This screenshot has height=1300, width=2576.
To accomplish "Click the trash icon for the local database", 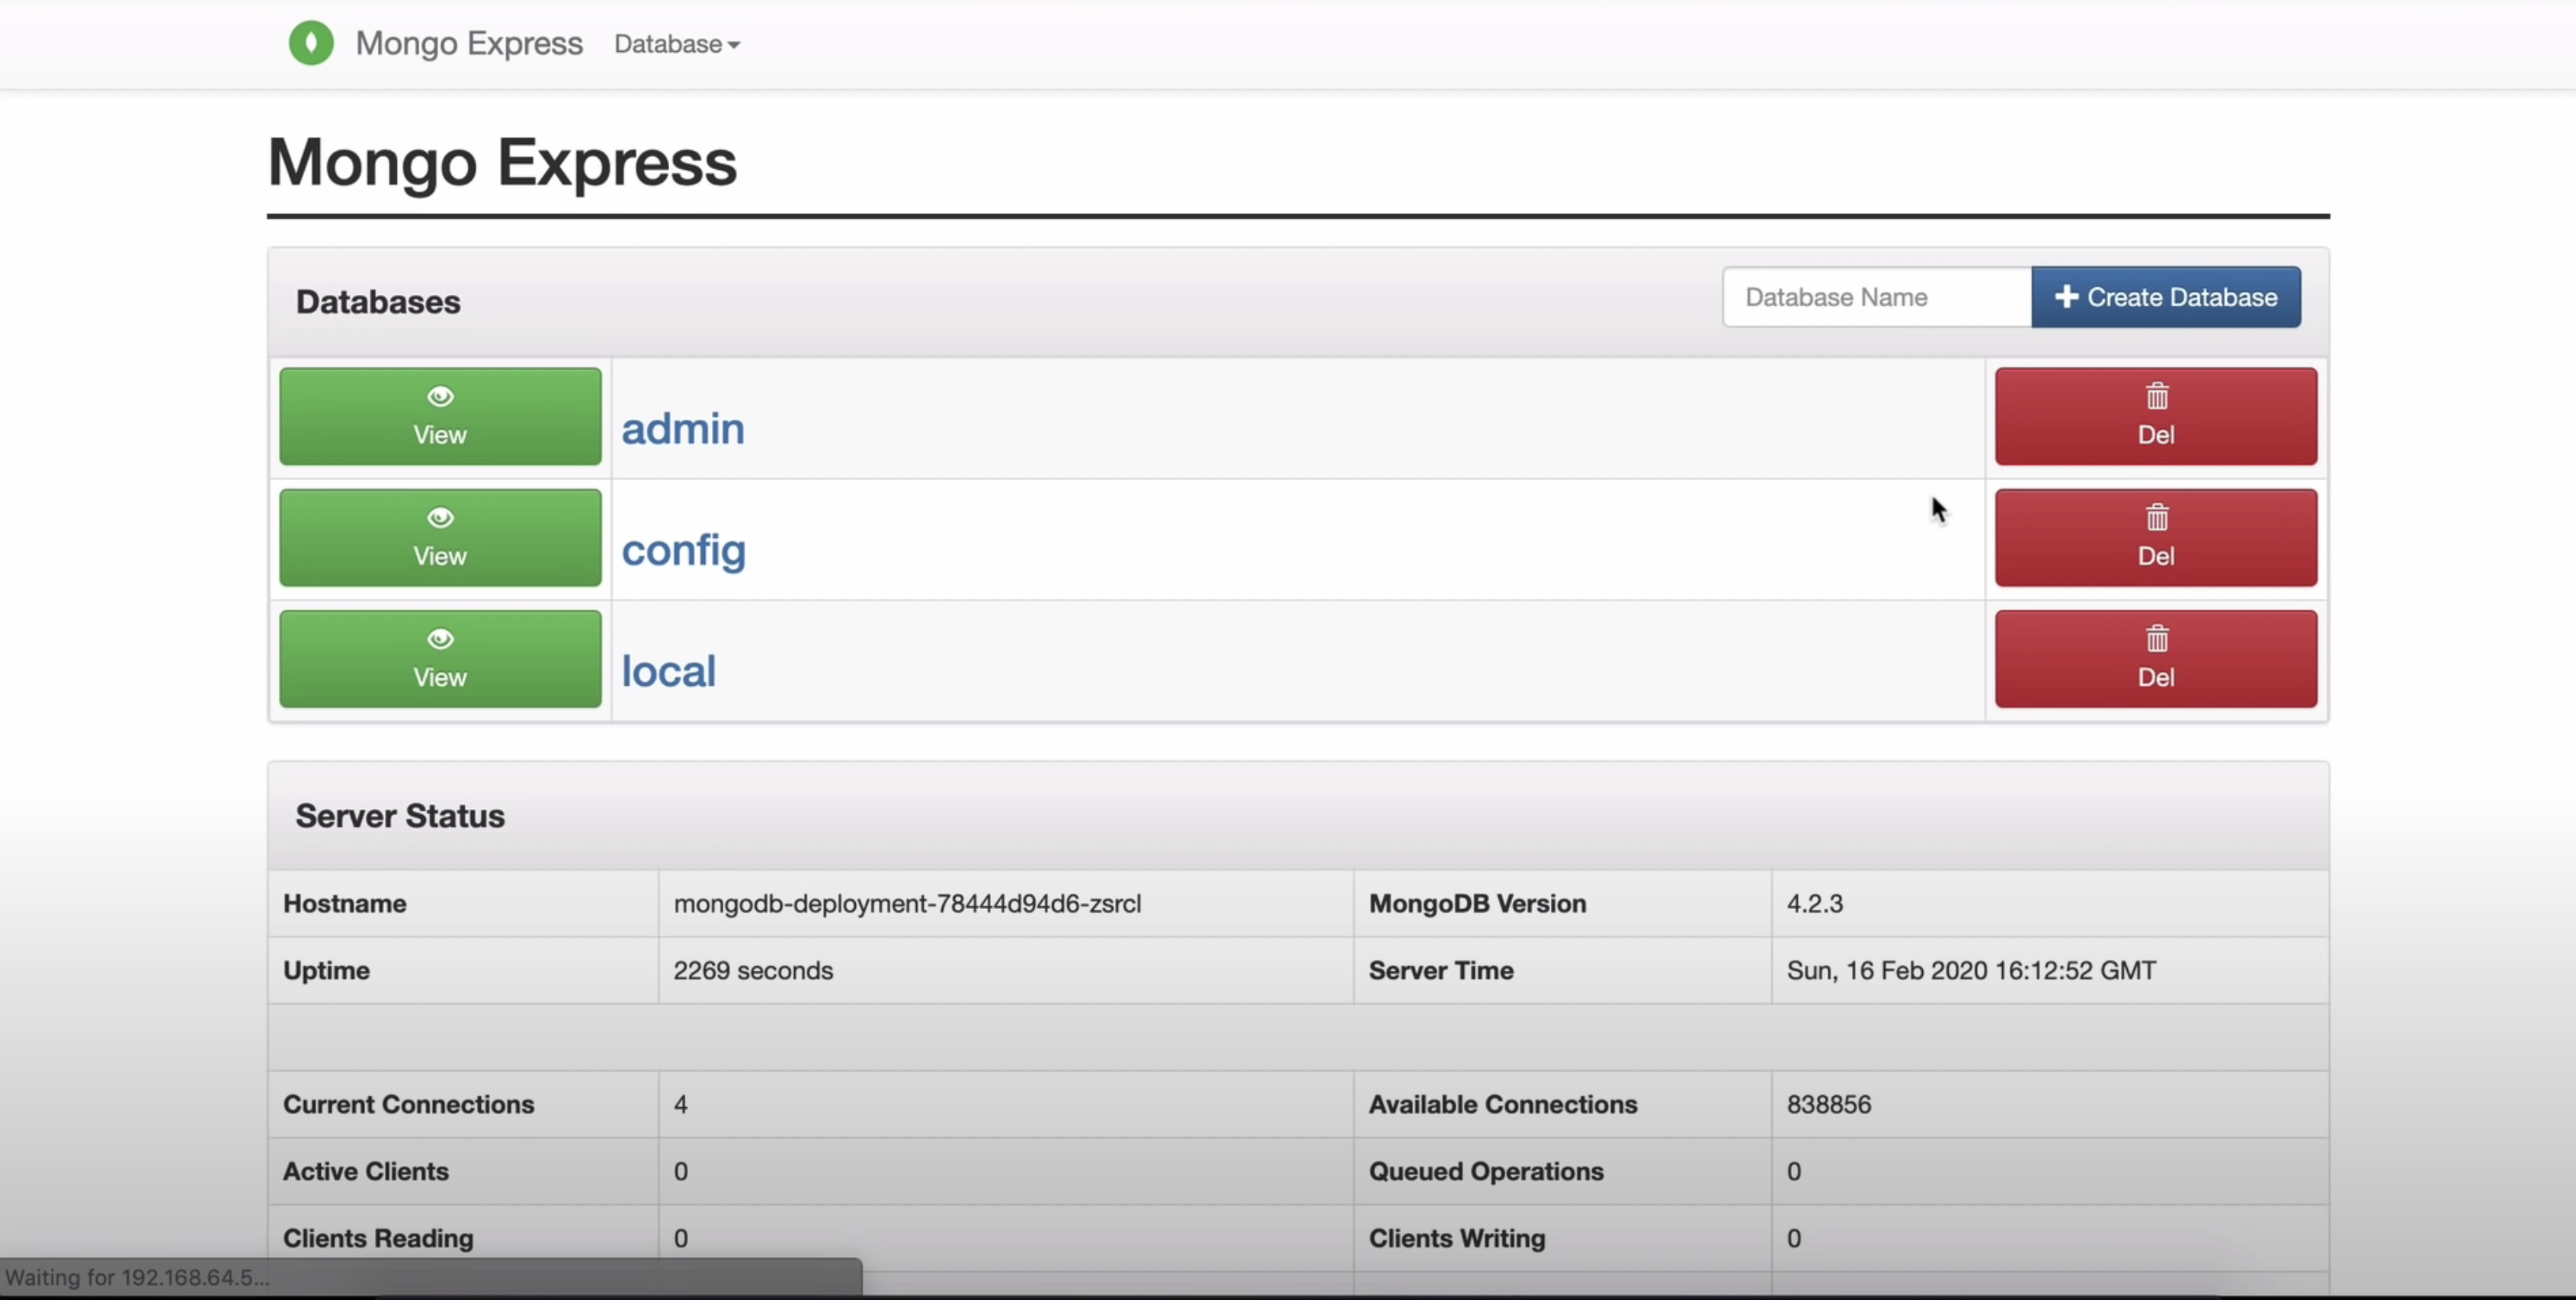I will (x=2157, y=639).
